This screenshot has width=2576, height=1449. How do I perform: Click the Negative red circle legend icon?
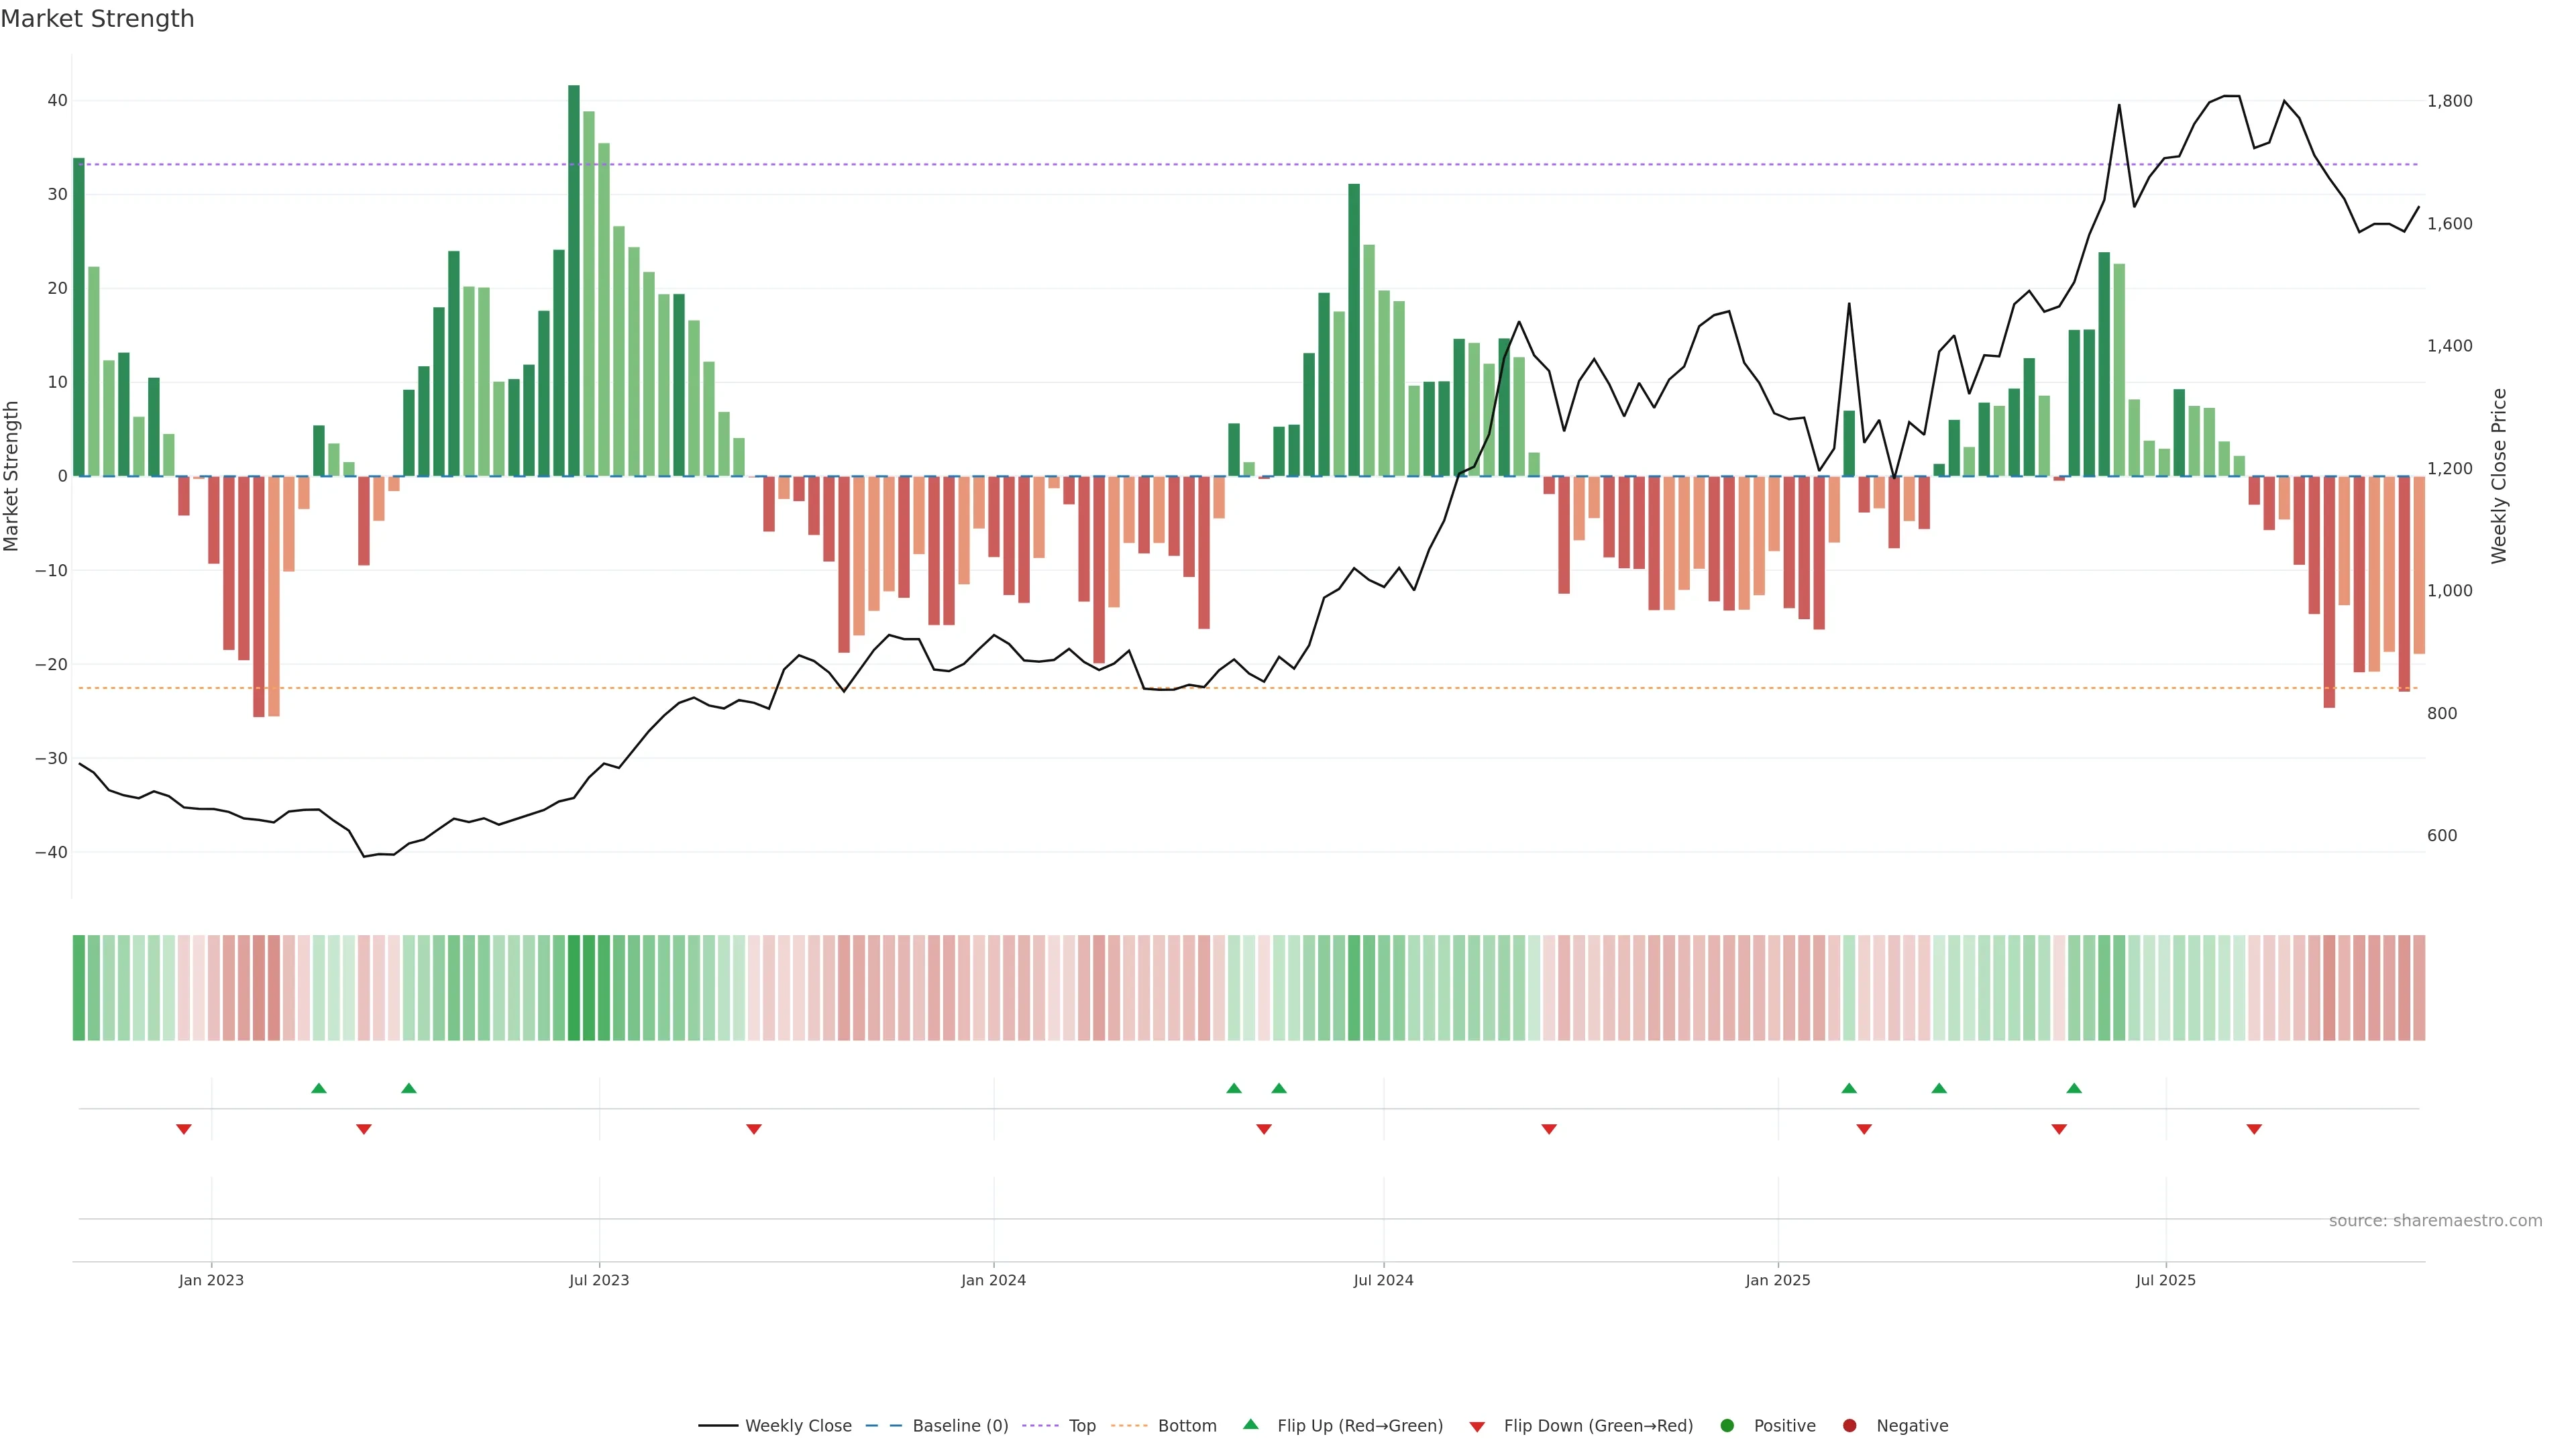click(x=1849, y=1426)
